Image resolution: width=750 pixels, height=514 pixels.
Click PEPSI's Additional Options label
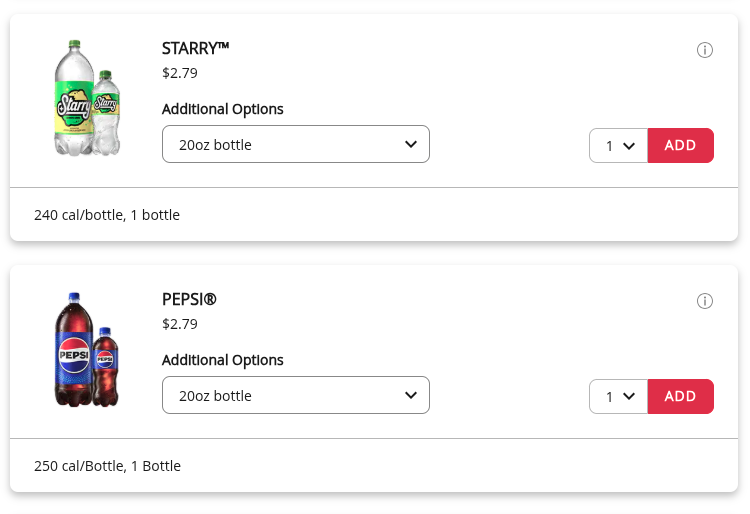click(x=223, y=360)
